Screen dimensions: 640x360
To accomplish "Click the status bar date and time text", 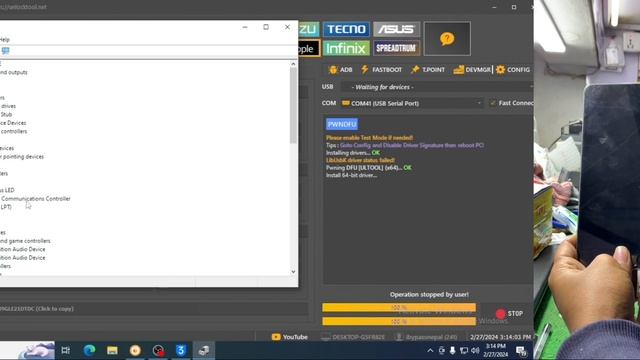I will pos(500,337).
